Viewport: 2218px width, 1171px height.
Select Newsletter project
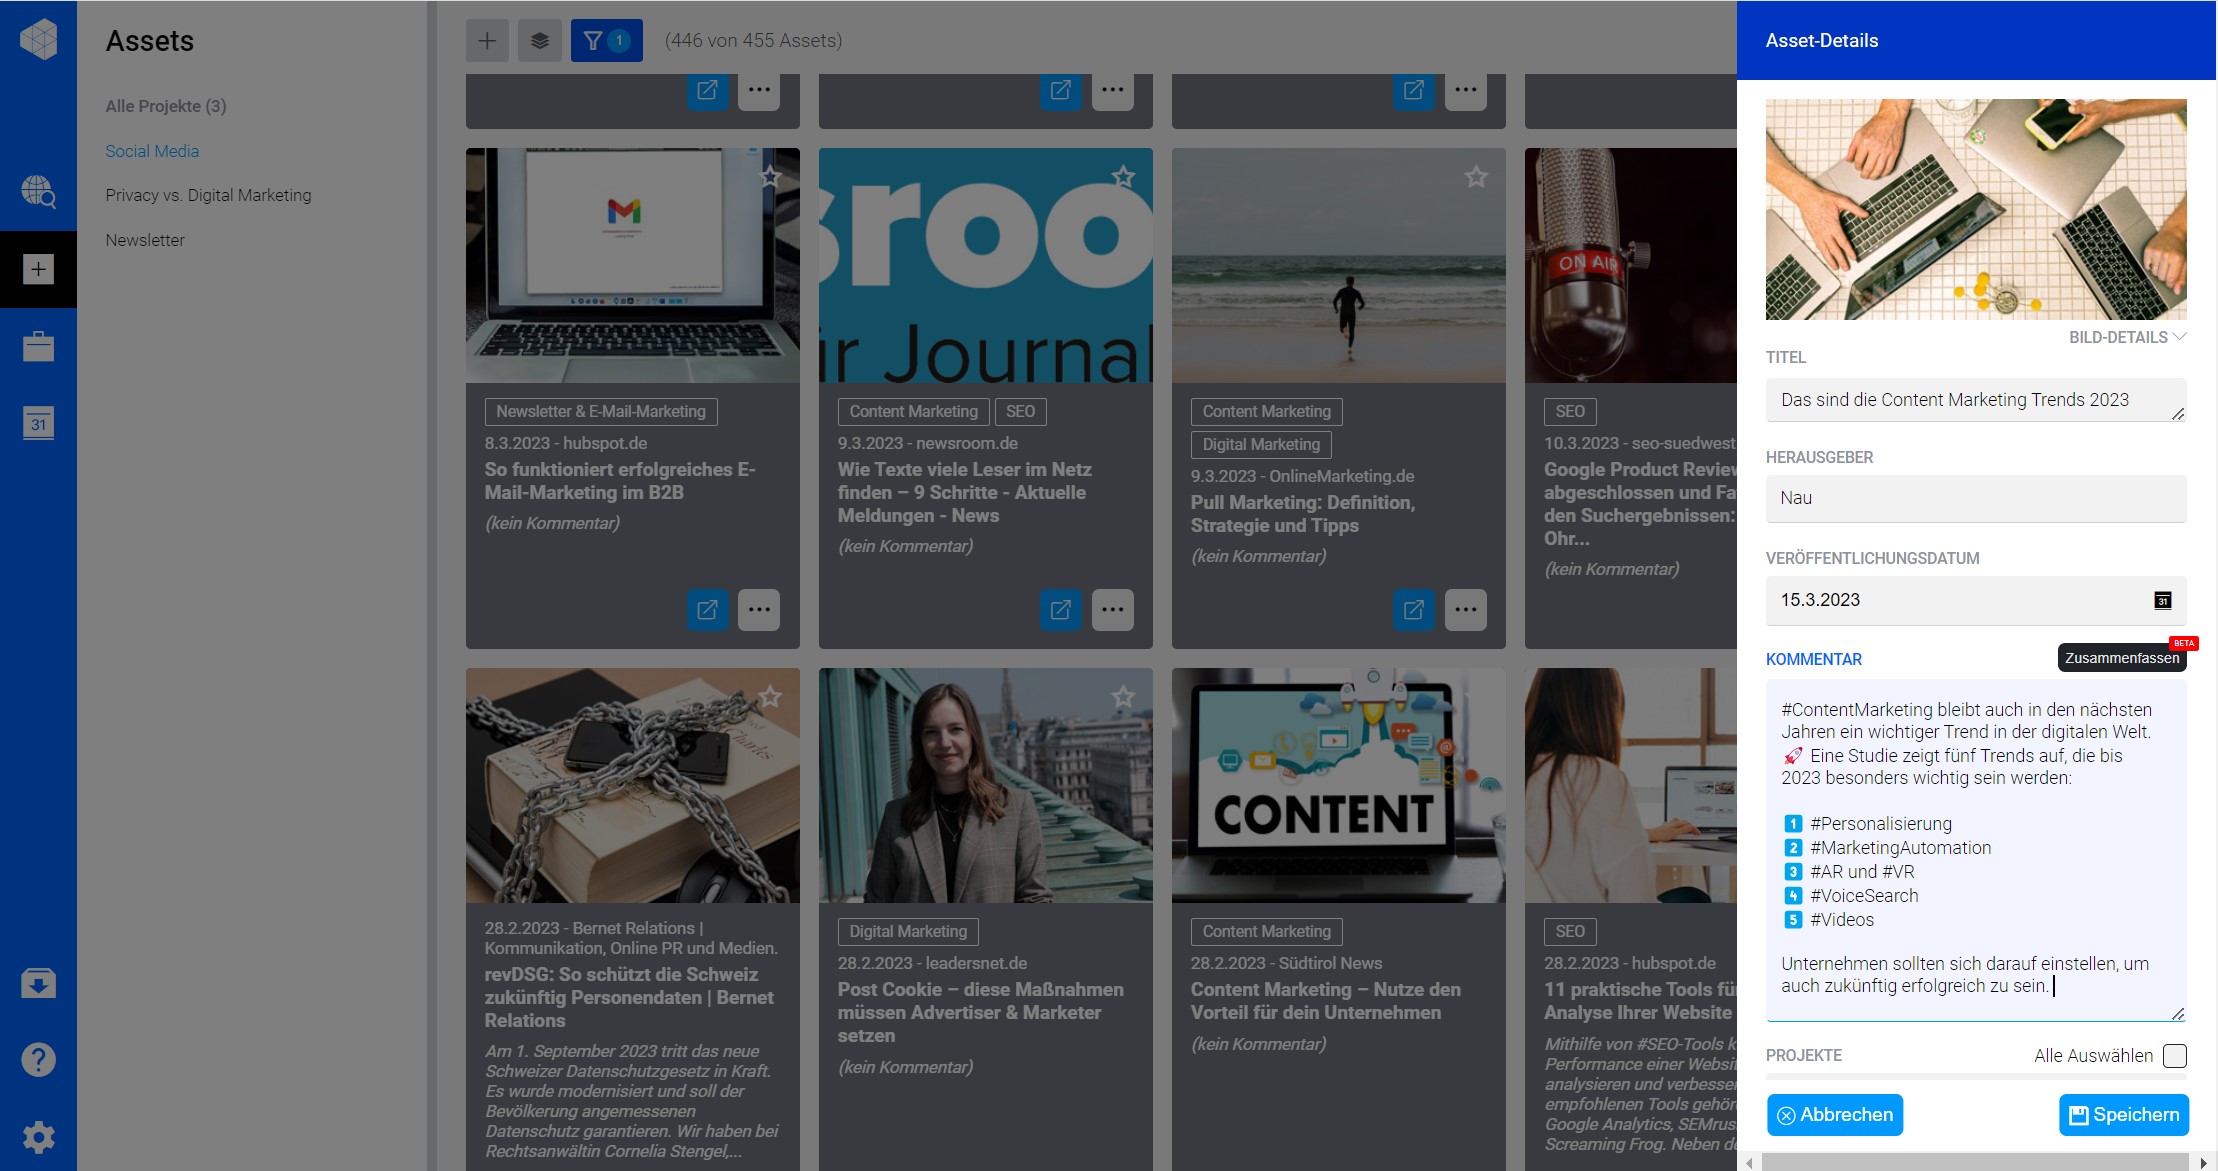point(145,240)
